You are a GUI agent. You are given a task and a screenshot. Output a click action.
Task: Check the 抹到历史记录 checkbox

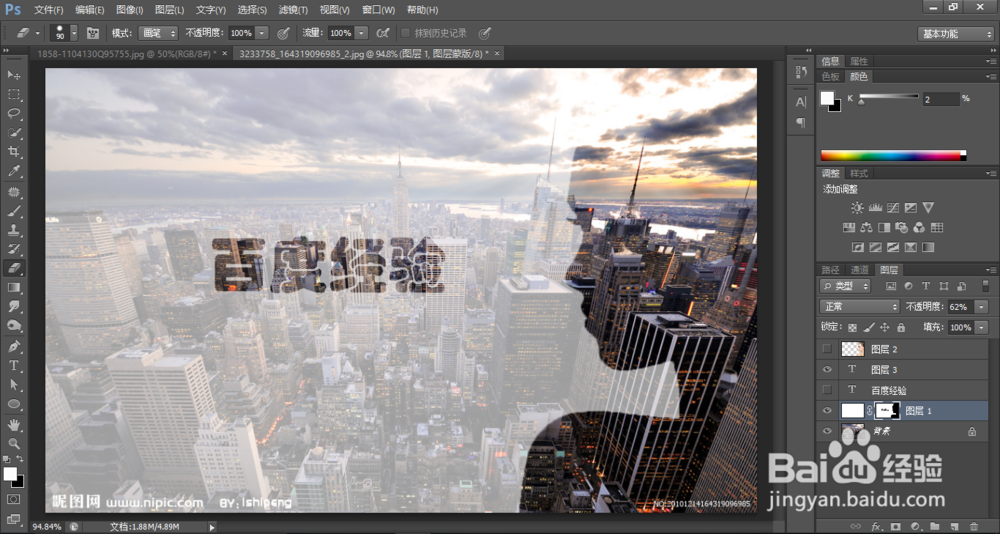pyautogui.click(x=406, y=33)
